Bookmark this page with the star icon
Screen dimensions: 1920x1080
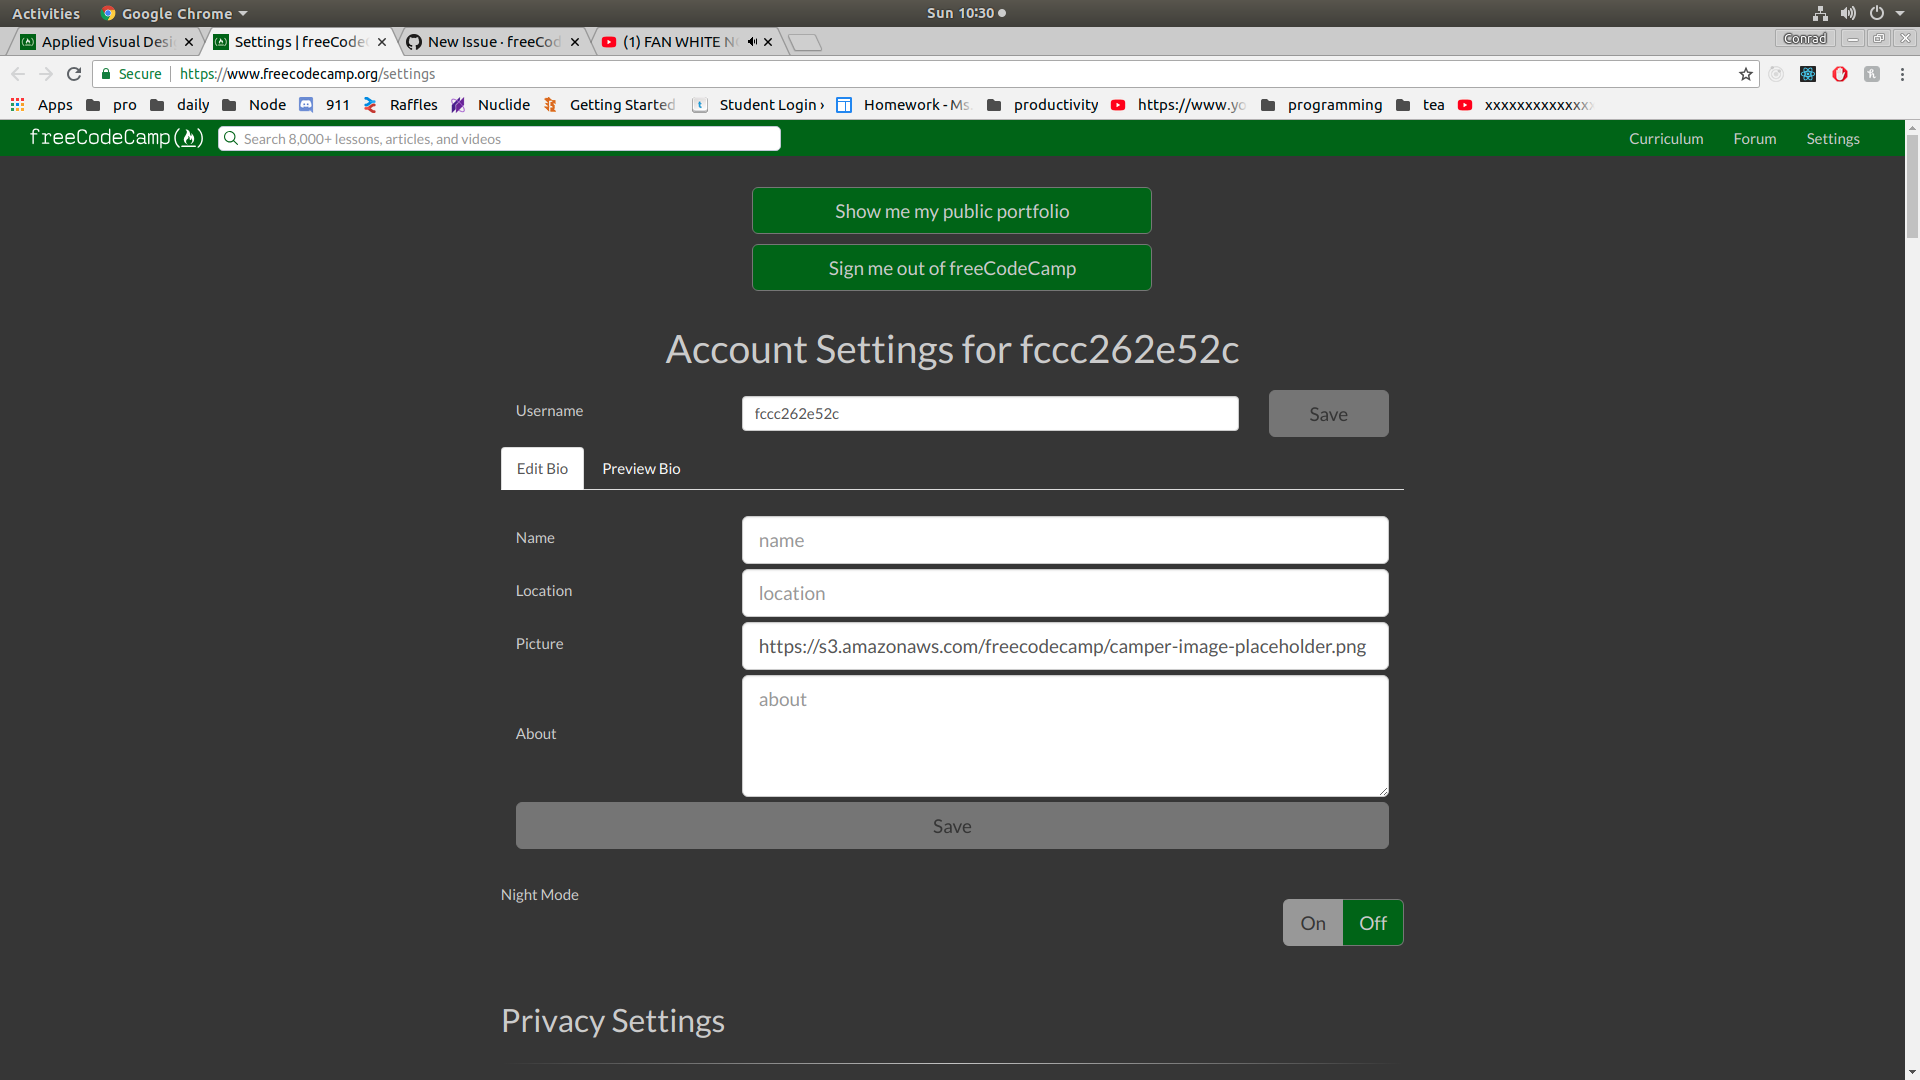pyautogui.click(x=1746, y=74)
